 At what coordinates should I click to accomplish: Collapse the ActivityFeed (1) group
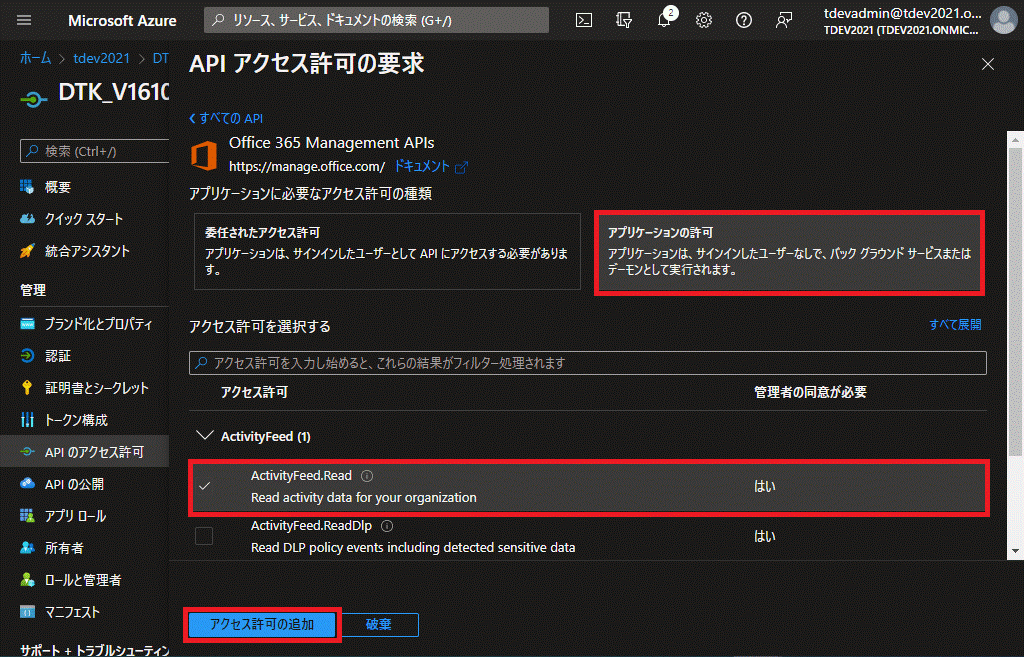[204, 436]
